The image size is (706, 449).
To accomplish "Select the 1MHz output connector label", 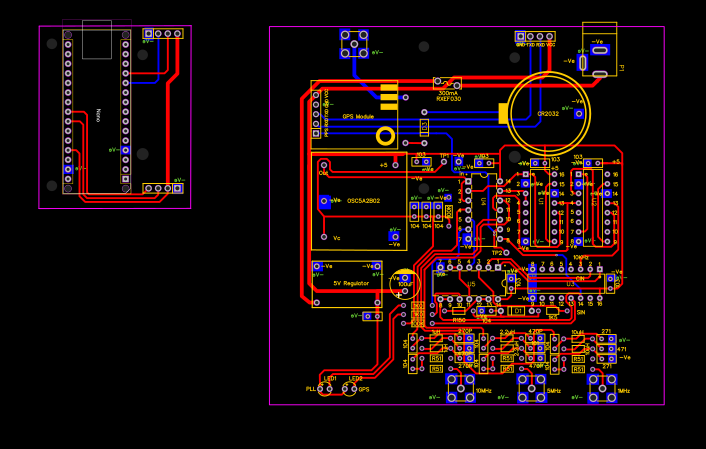I will [624, 391].
